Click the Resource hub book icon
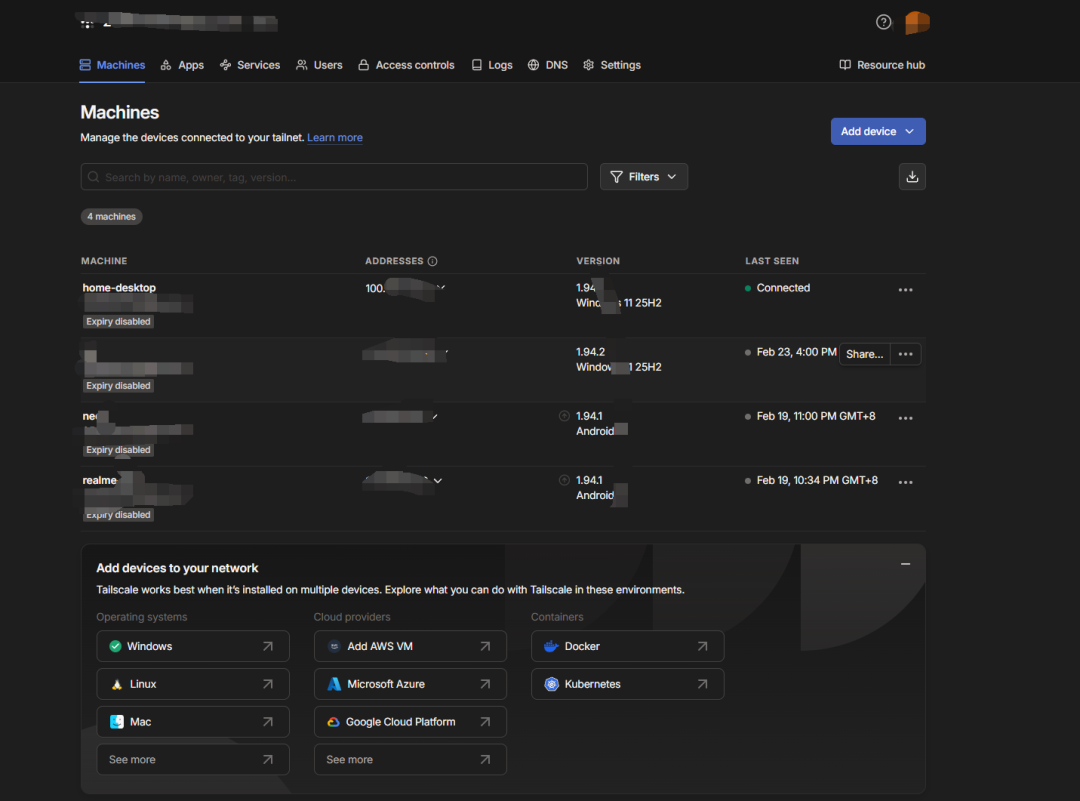 (845, 65)
